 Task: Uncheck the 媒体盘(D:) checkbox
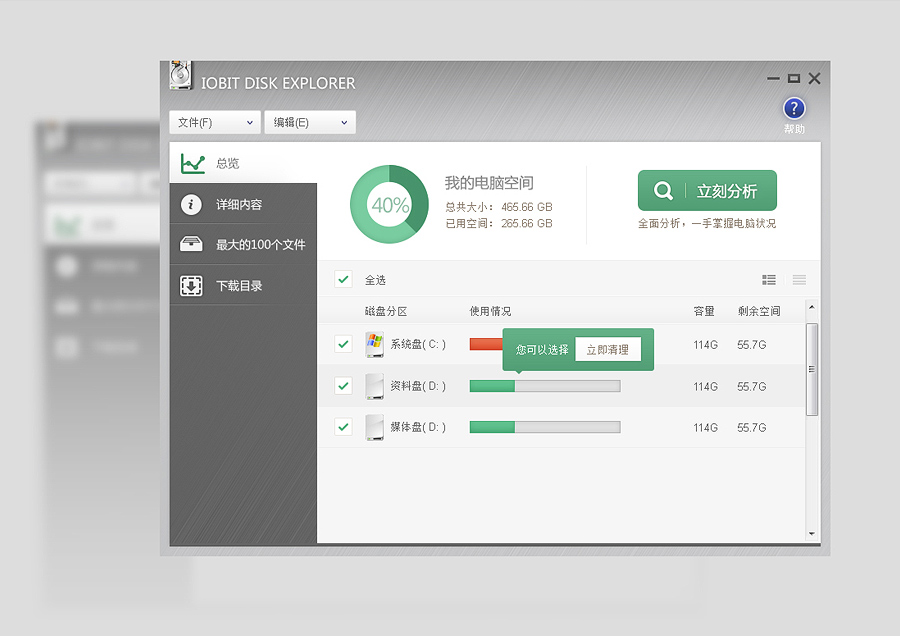click(343, 428)
